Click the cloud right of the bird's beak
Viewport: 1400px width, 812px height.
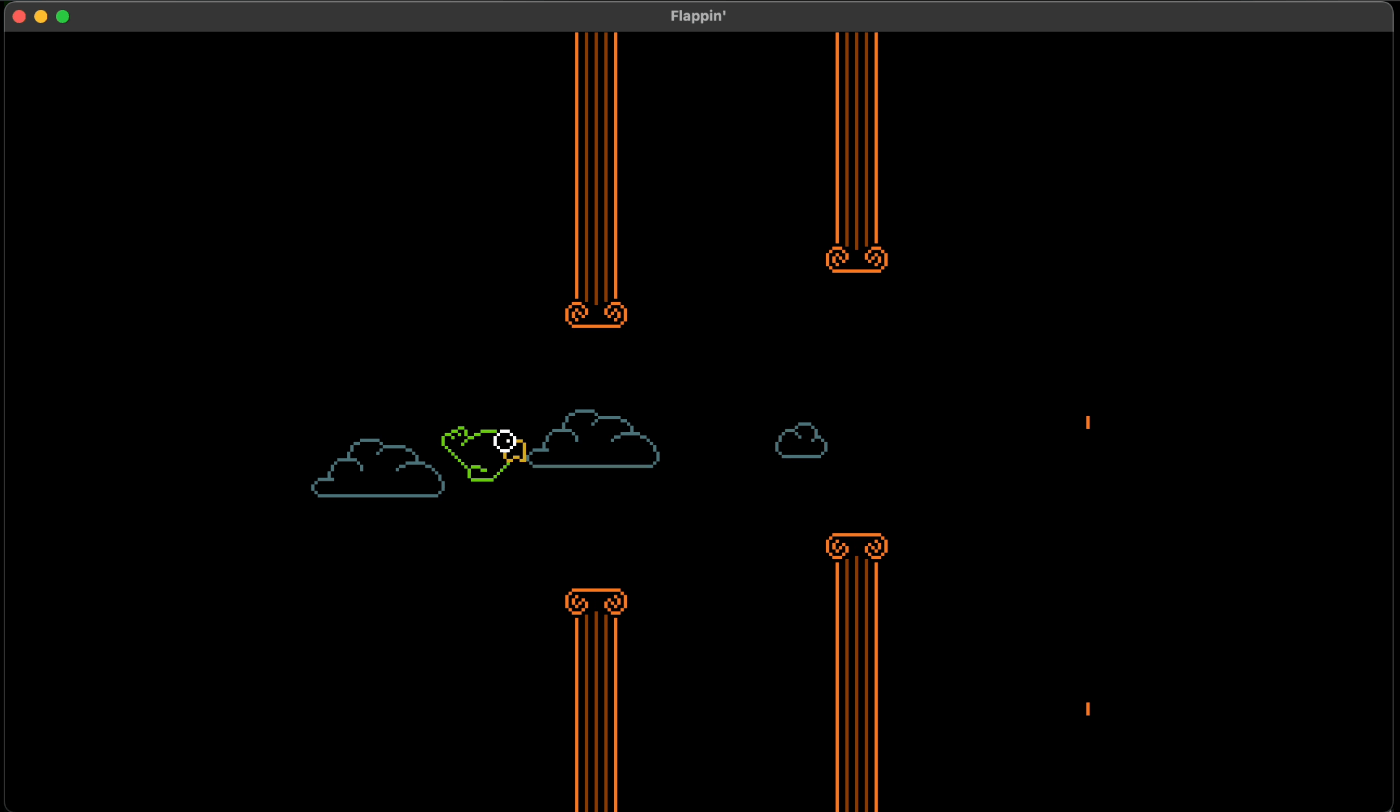click(593, 439)
